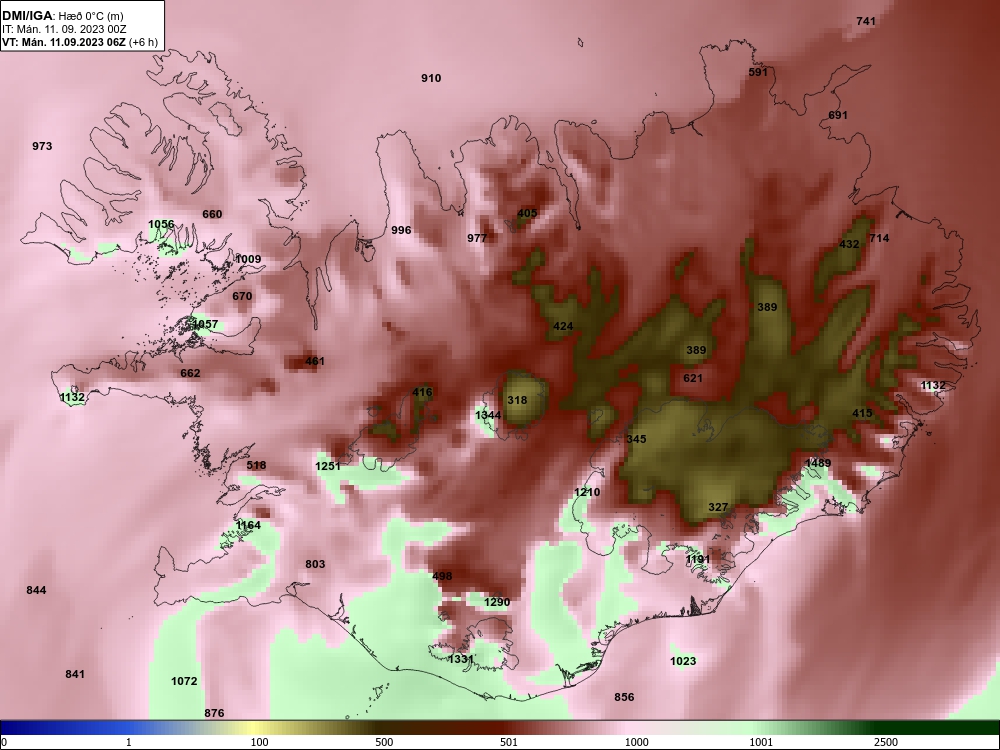Image resolution: width=1000 pixels, height=750 pixels.
Task: Click the 1056 map value
Action: pyautogui.click(x=161, y=224)
